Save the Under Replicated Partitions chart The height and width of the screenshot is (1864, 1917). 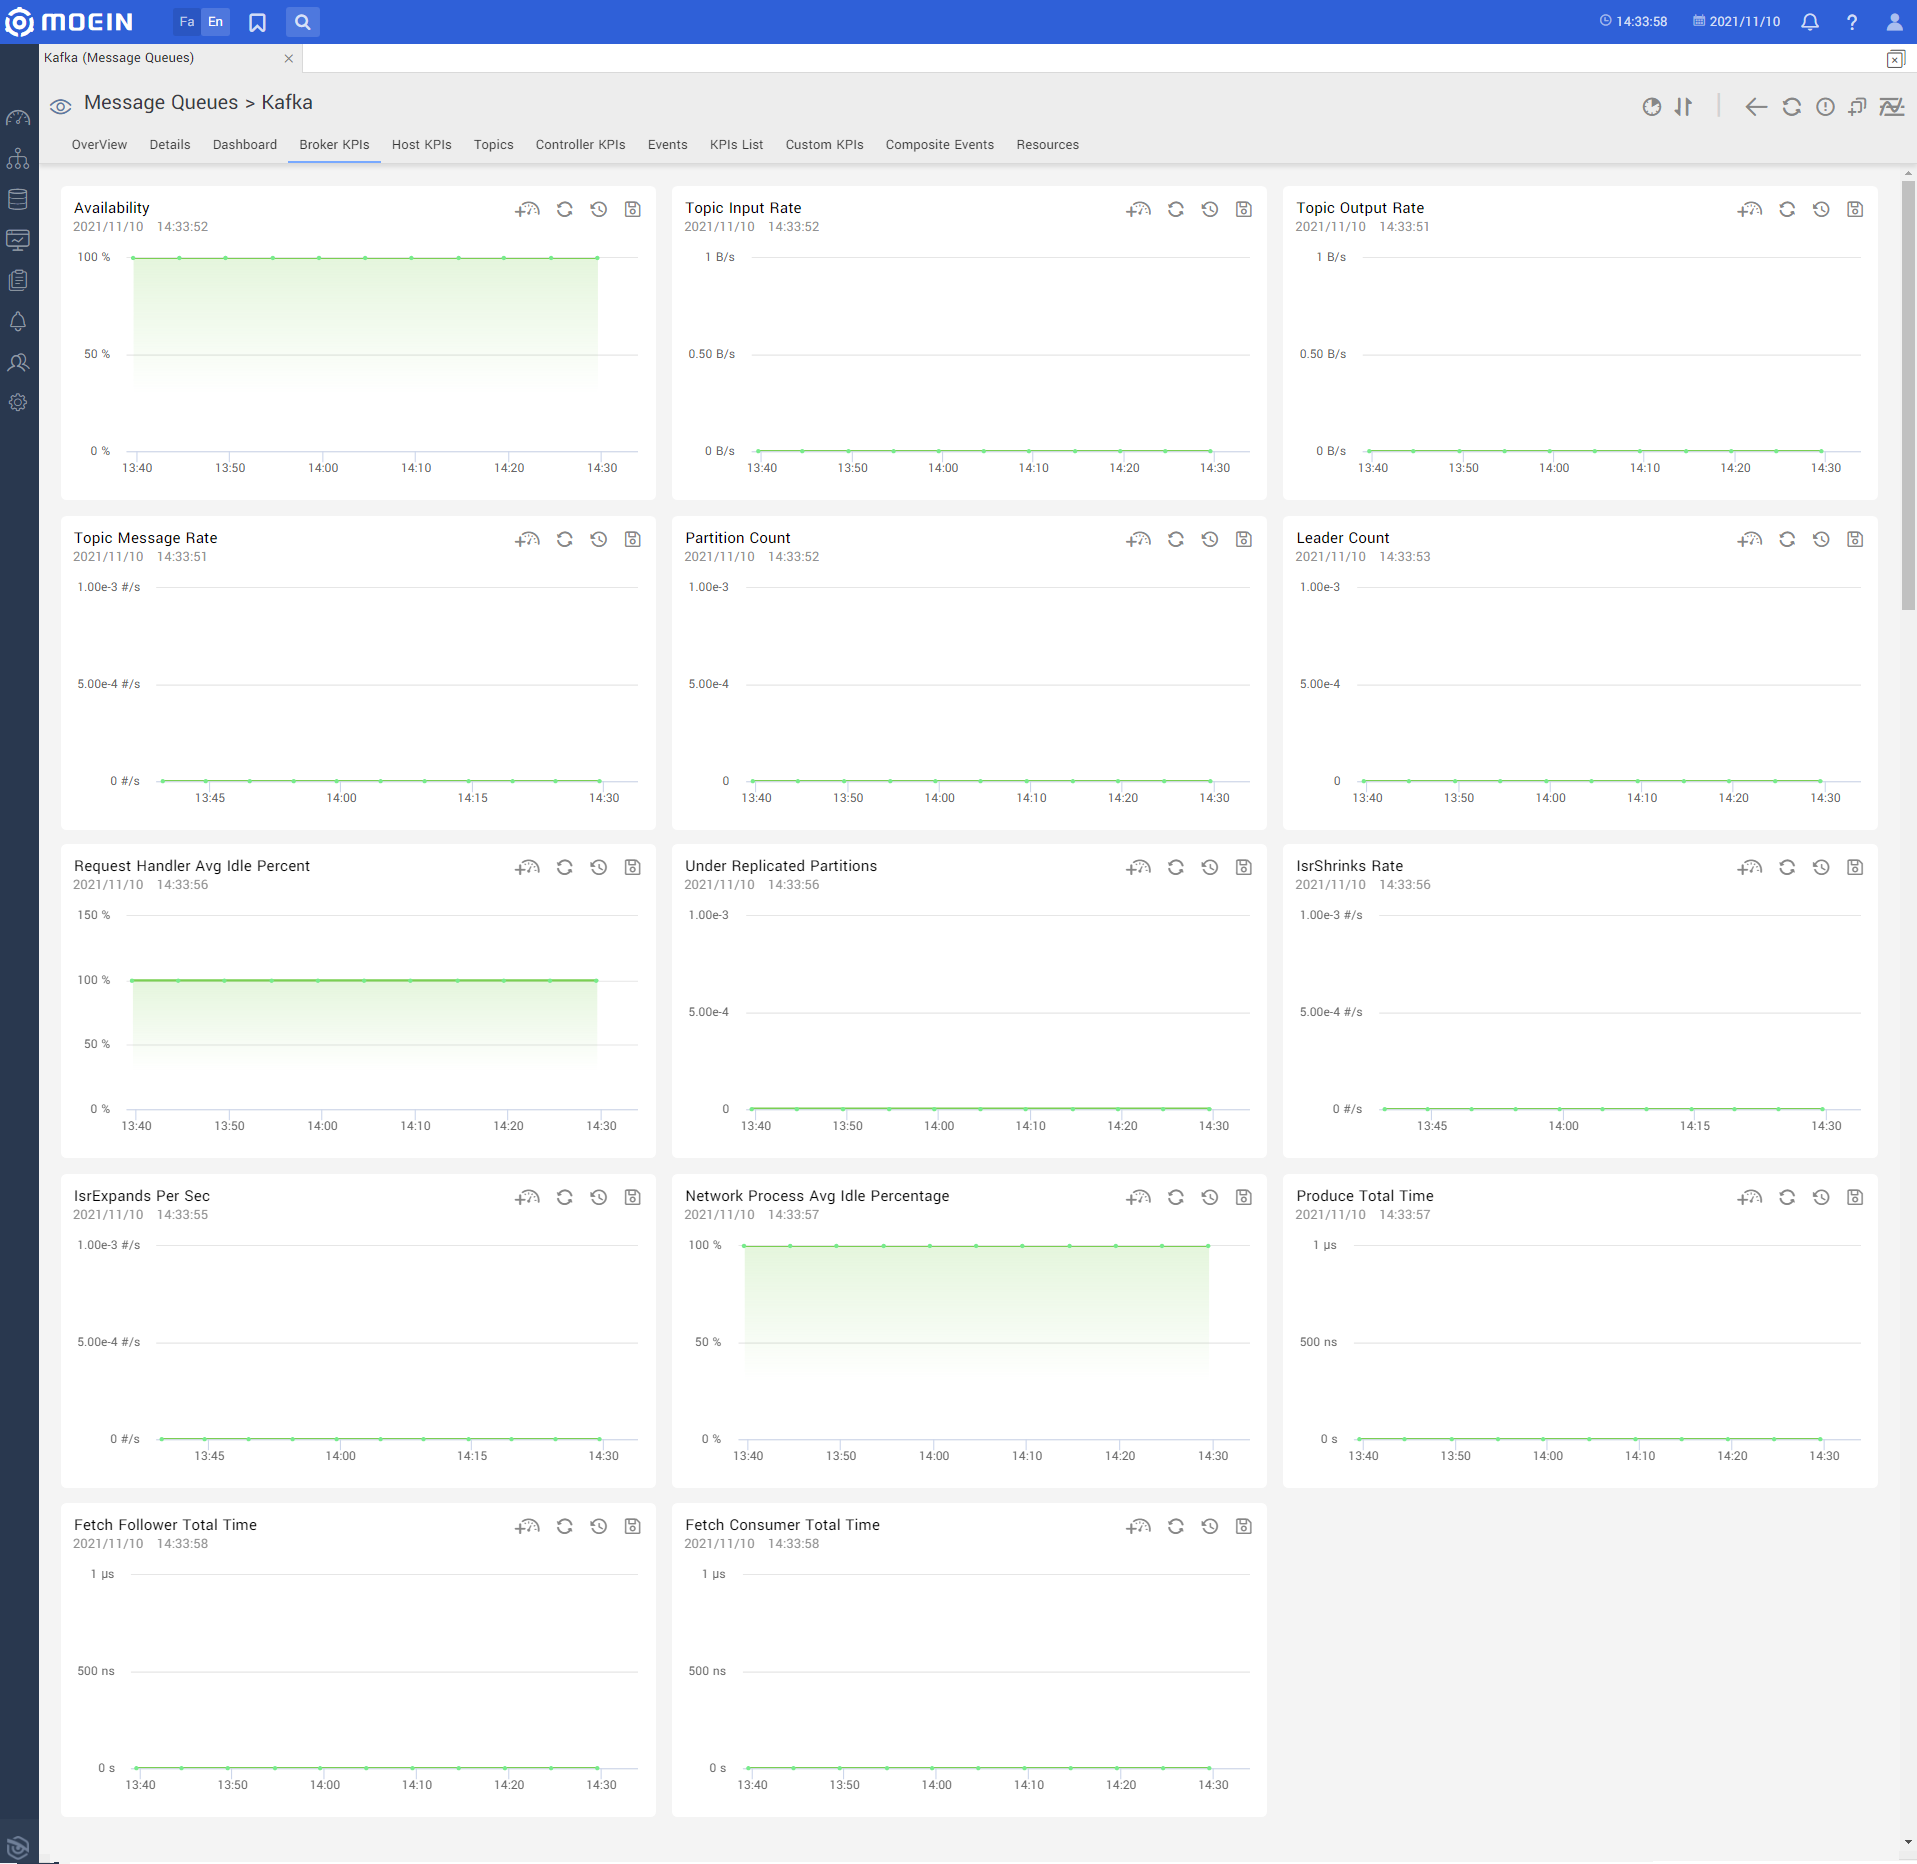1244,868
